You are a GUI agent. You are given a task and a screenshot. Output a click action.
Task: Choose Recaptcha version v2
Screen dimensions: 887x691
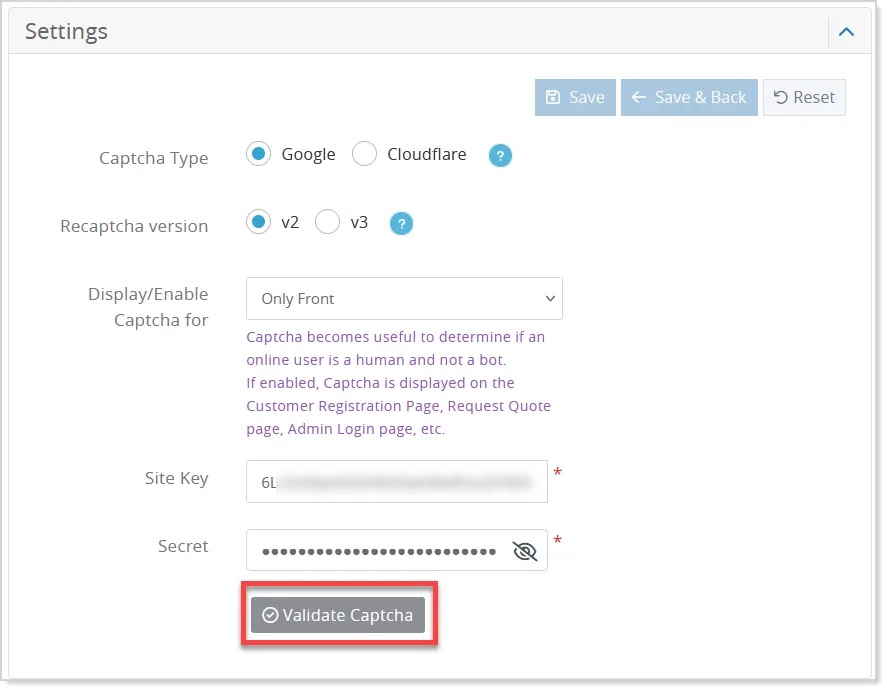click(x=259, y=222)
